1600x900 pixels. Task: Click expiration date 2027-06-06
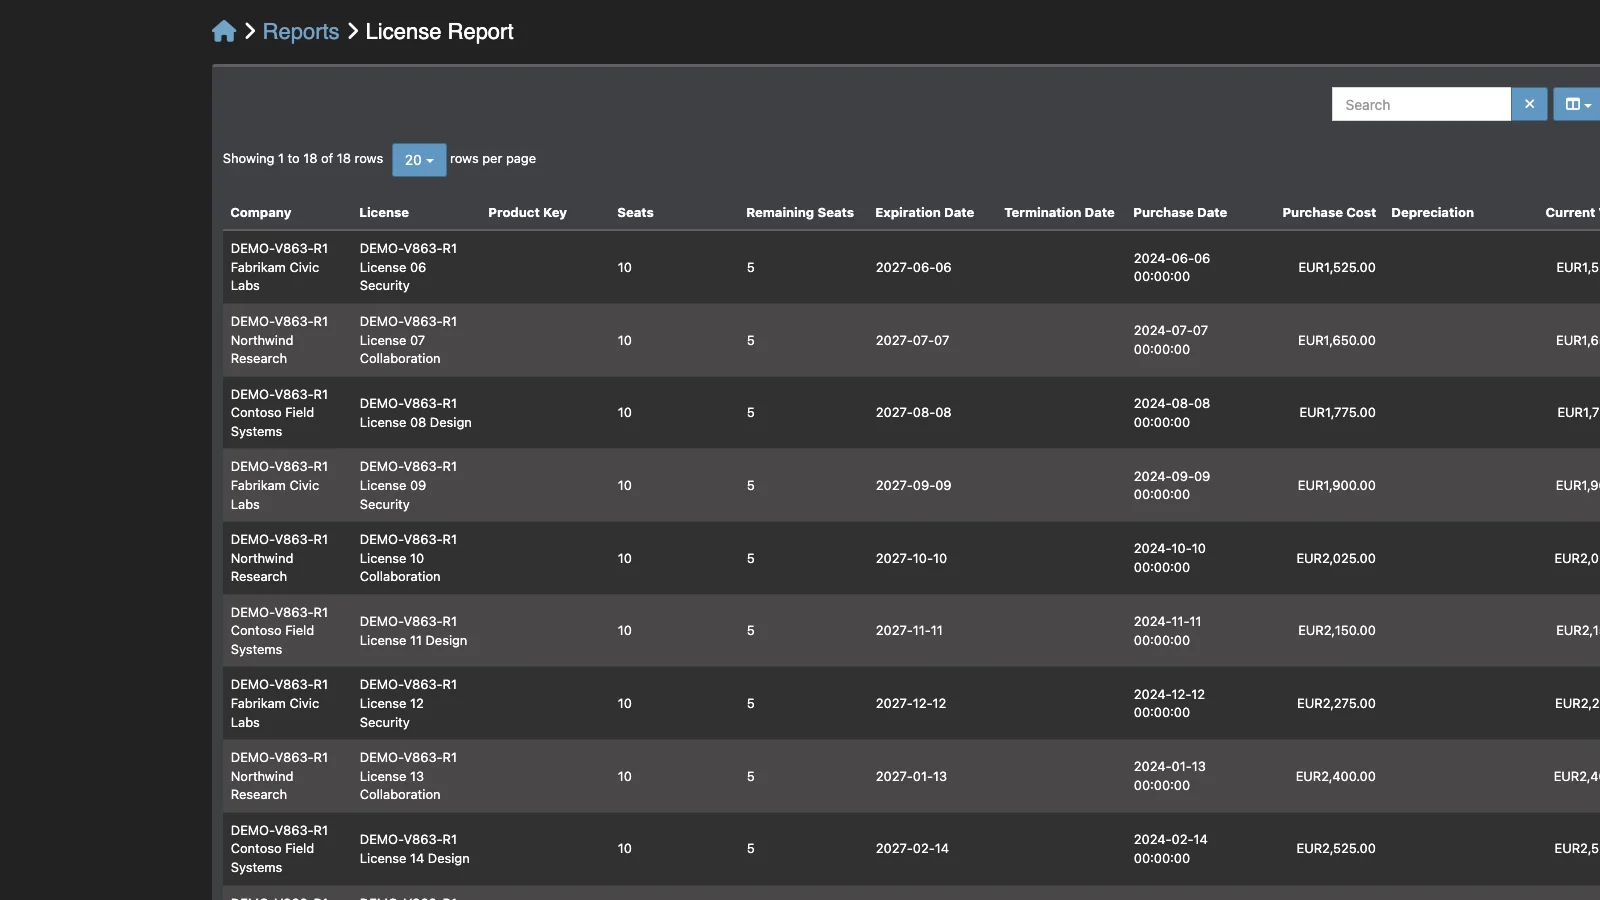point(913,268)
